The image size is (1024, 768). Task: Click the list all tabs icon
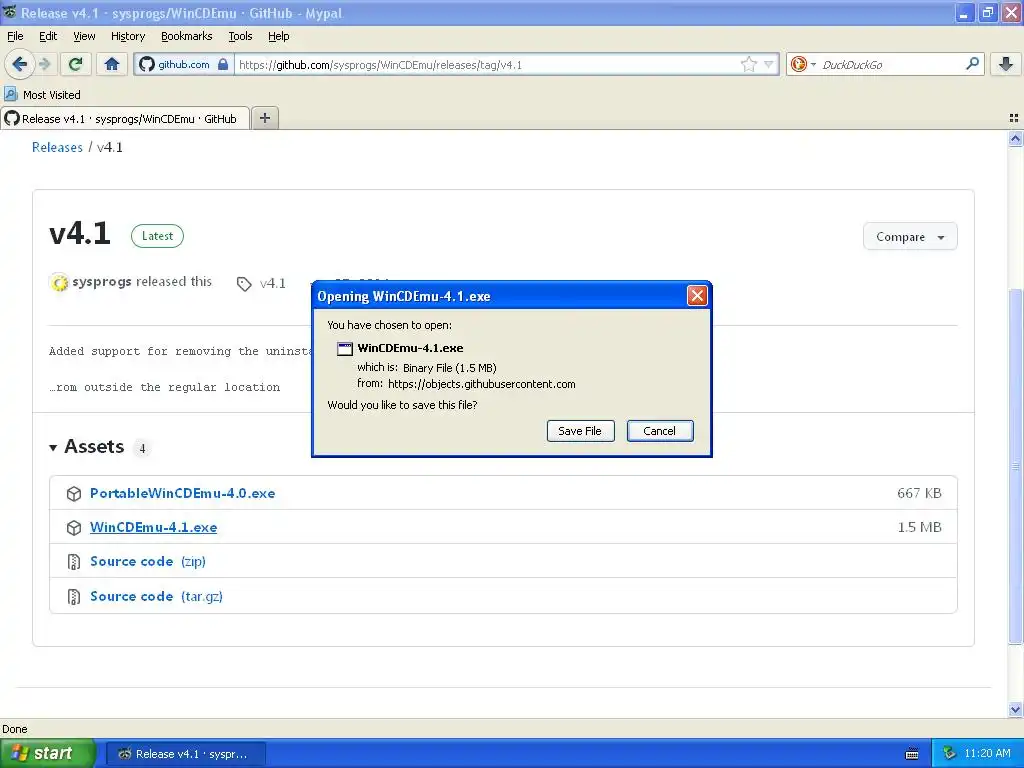click(1014, 118)
